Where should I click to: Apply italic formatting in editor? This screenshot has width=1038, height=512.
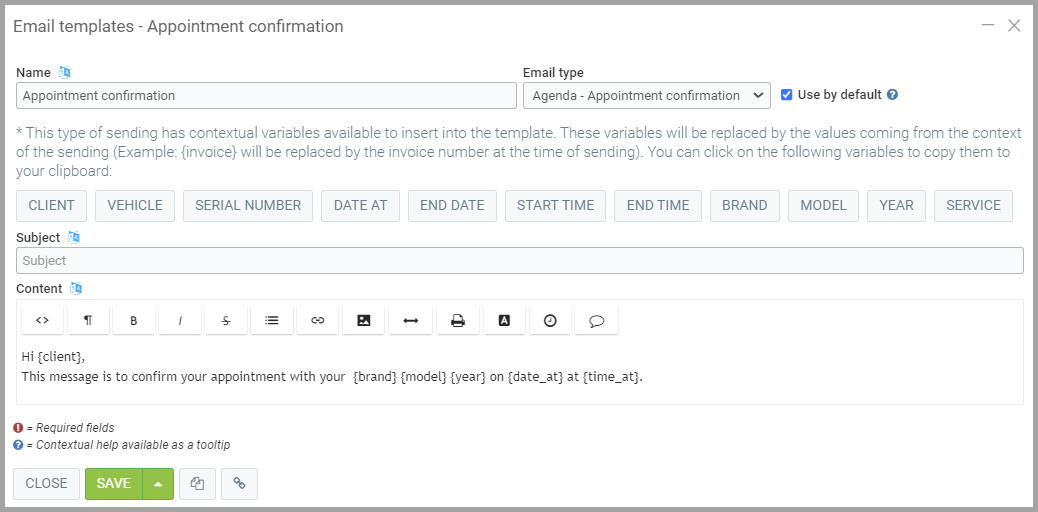pyautogui.click(x=180, y=320)
